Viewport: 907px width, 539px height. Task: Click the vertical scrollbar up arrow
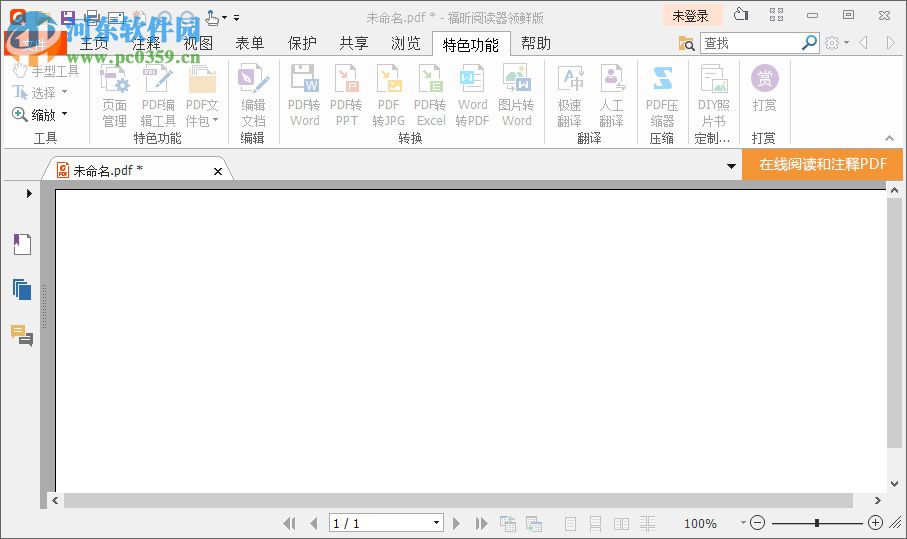[894, 190]
